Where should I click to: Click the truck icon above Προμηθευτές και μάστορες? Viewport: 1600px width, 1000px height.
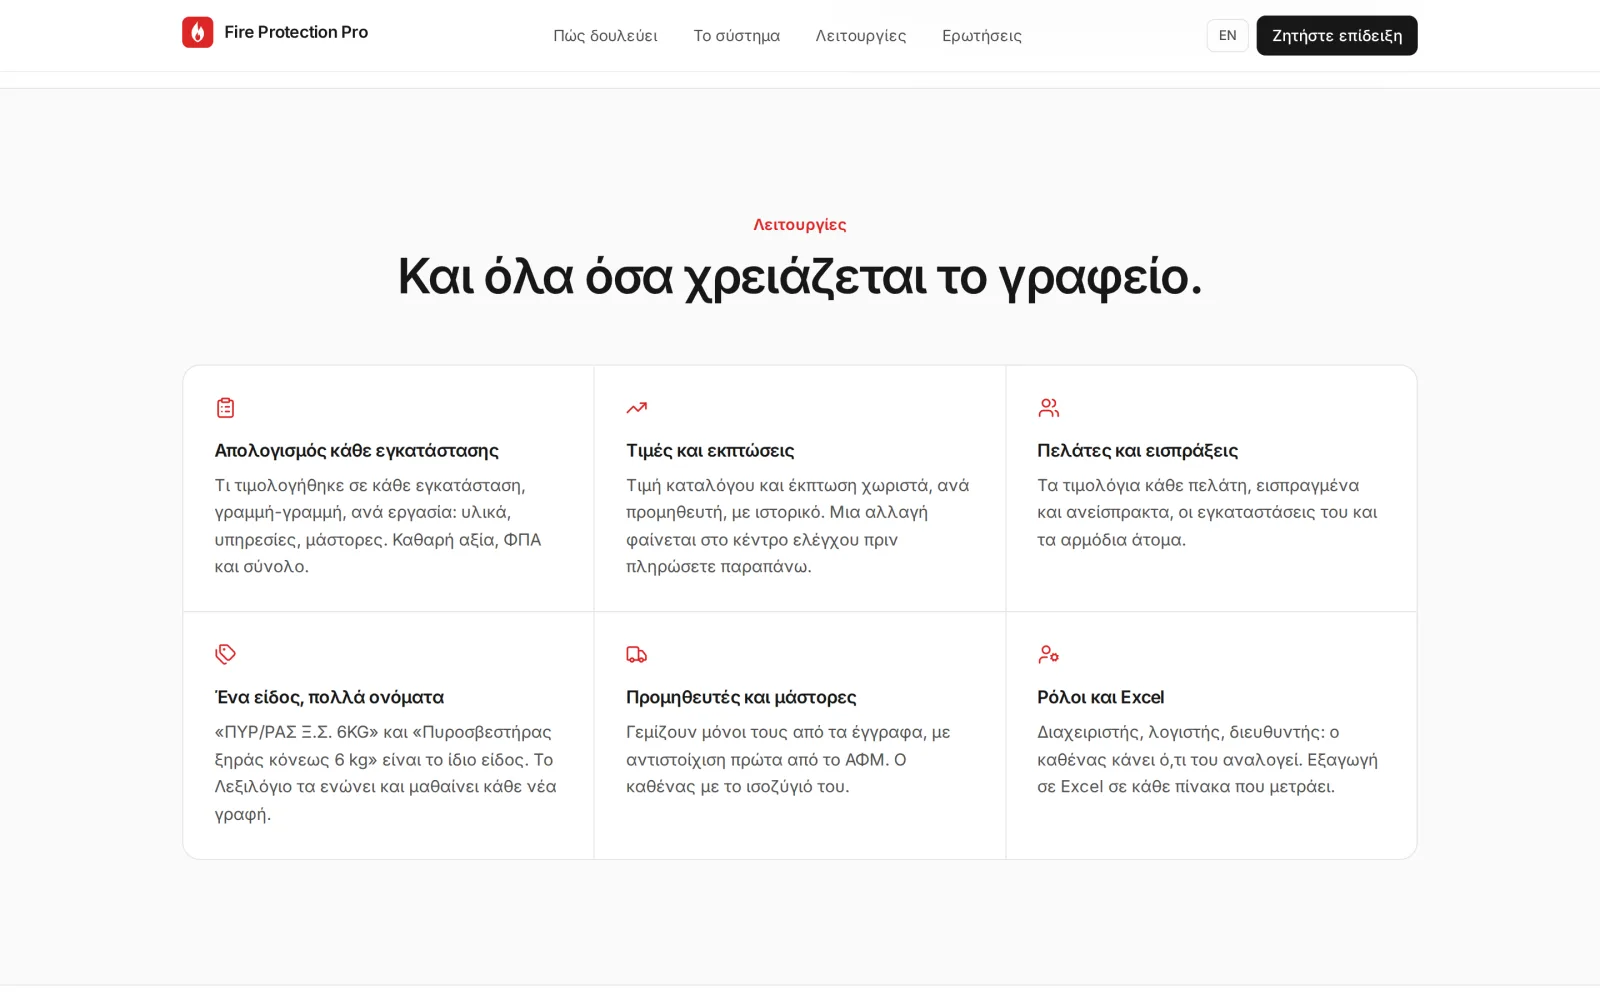[637, 654]
